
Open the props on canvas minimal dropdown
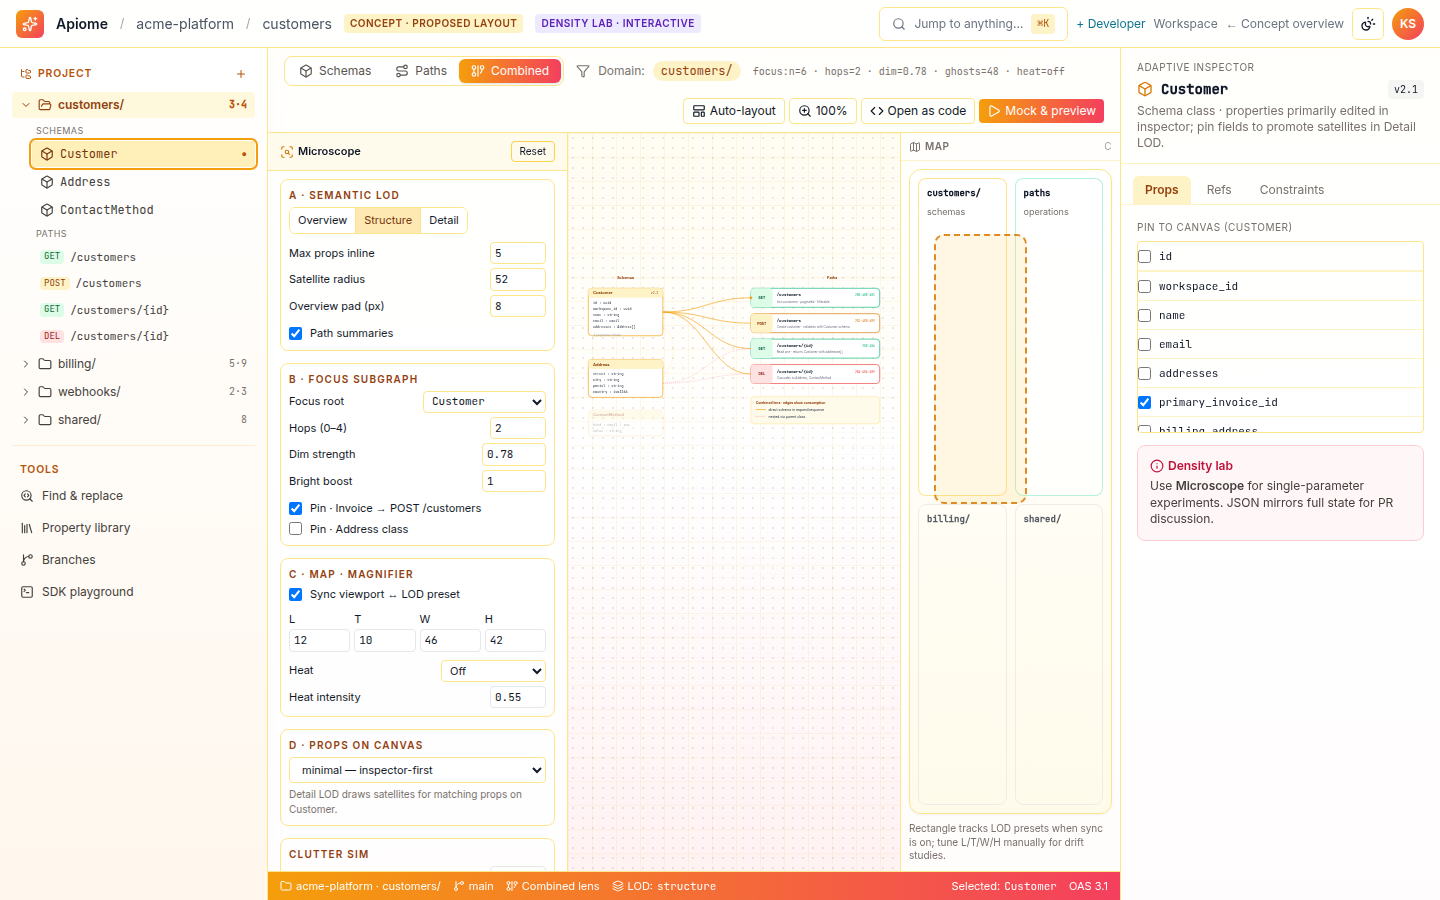(x=417, y=770)
